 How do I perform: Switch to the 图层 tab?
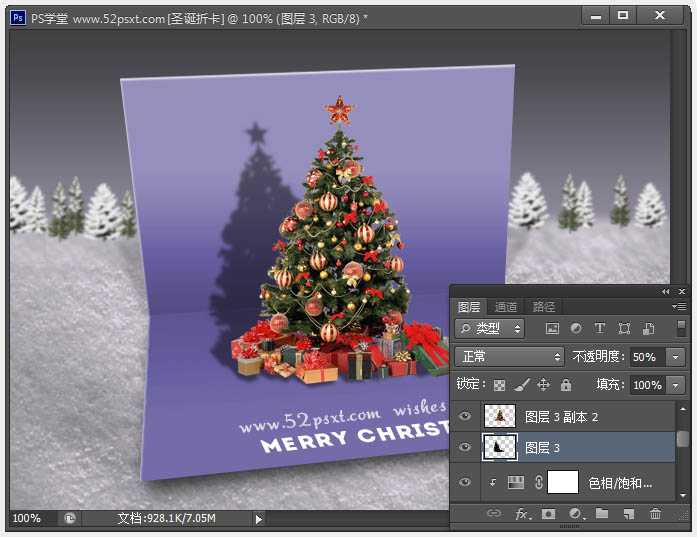(x=469, y=307)
